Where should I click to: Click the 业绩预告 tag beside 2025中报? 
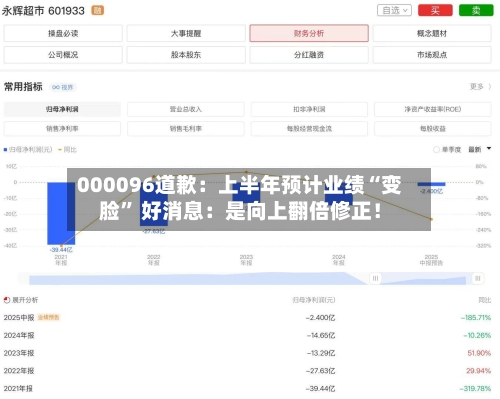49,317
